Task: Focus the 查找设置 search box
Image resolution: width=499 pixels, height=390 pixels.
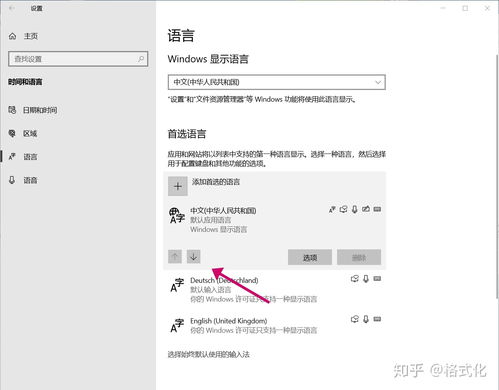Action: [x=78, y=59]
